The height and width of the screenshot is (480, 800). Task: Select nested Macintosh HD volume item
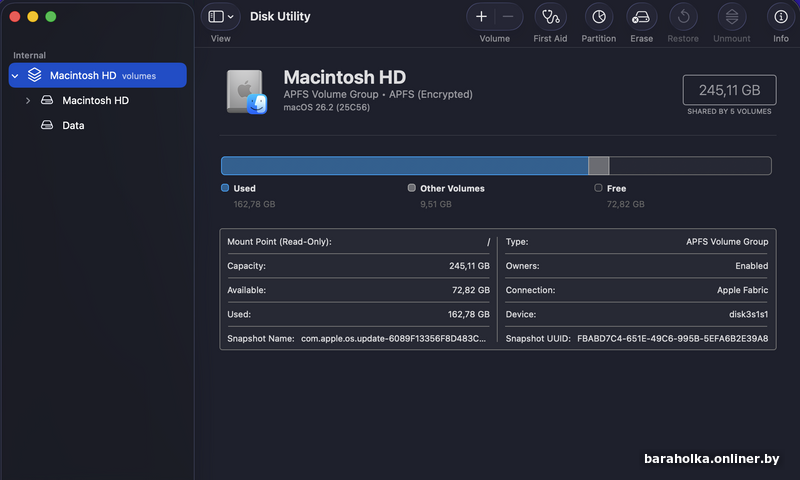pyautogui.click(x=94, y=101)
